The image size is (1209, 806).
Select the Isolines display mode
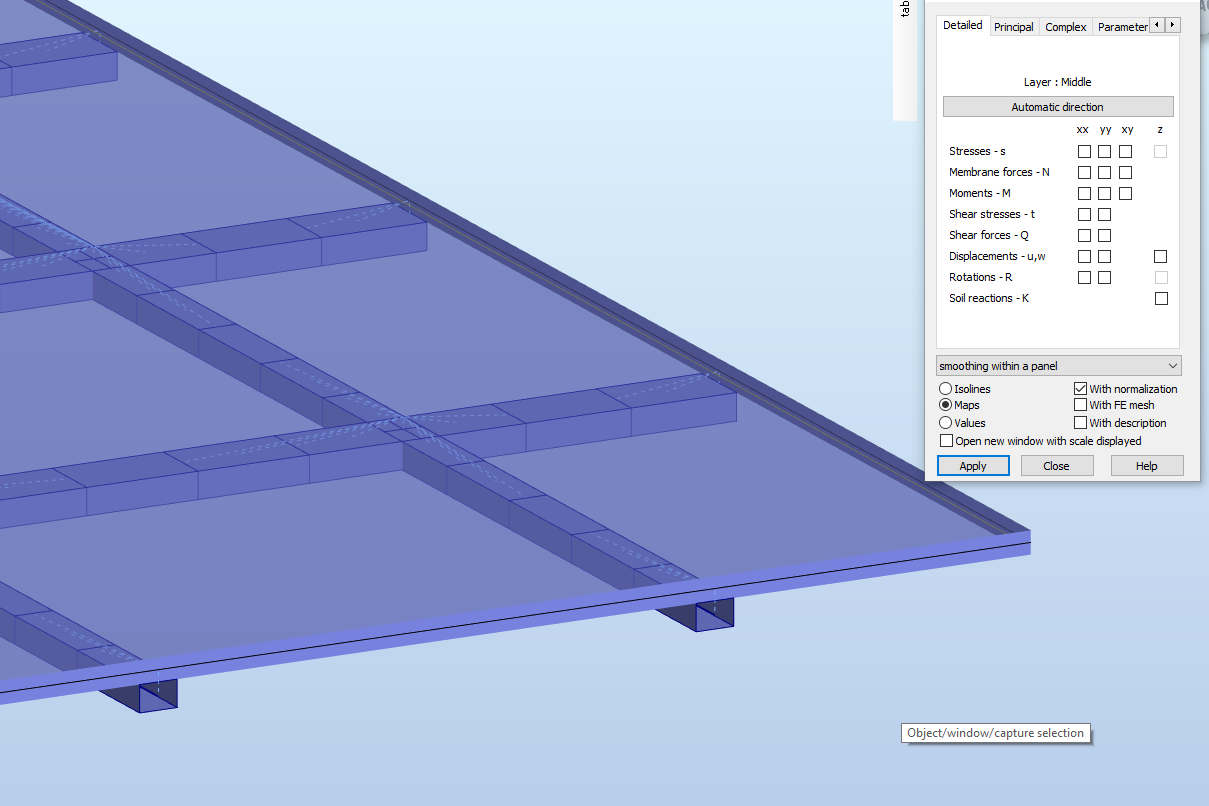945,388
